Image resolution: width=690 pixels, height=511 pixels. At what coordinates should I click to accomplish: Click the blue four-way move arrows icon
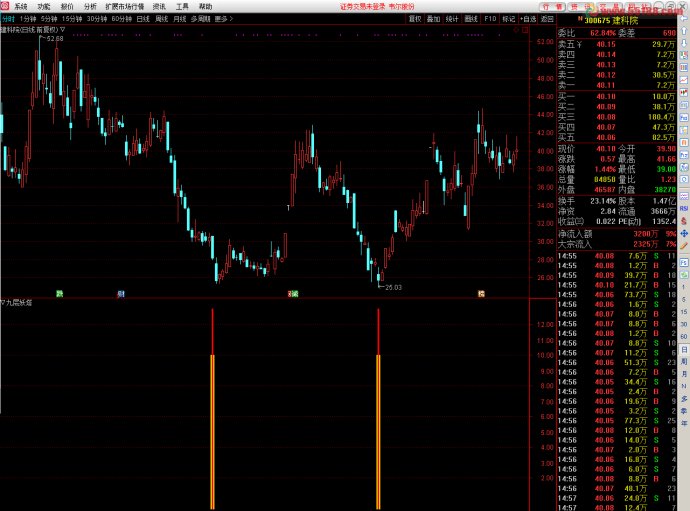click(x=684, y=233)
